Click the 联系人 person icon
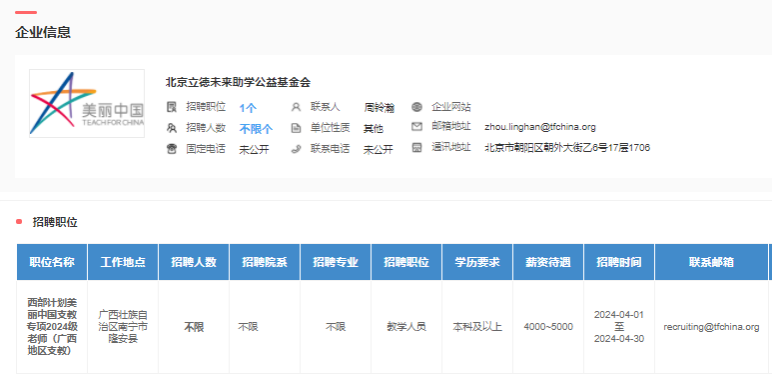The image size is (772, 377). tap(296, 107)
